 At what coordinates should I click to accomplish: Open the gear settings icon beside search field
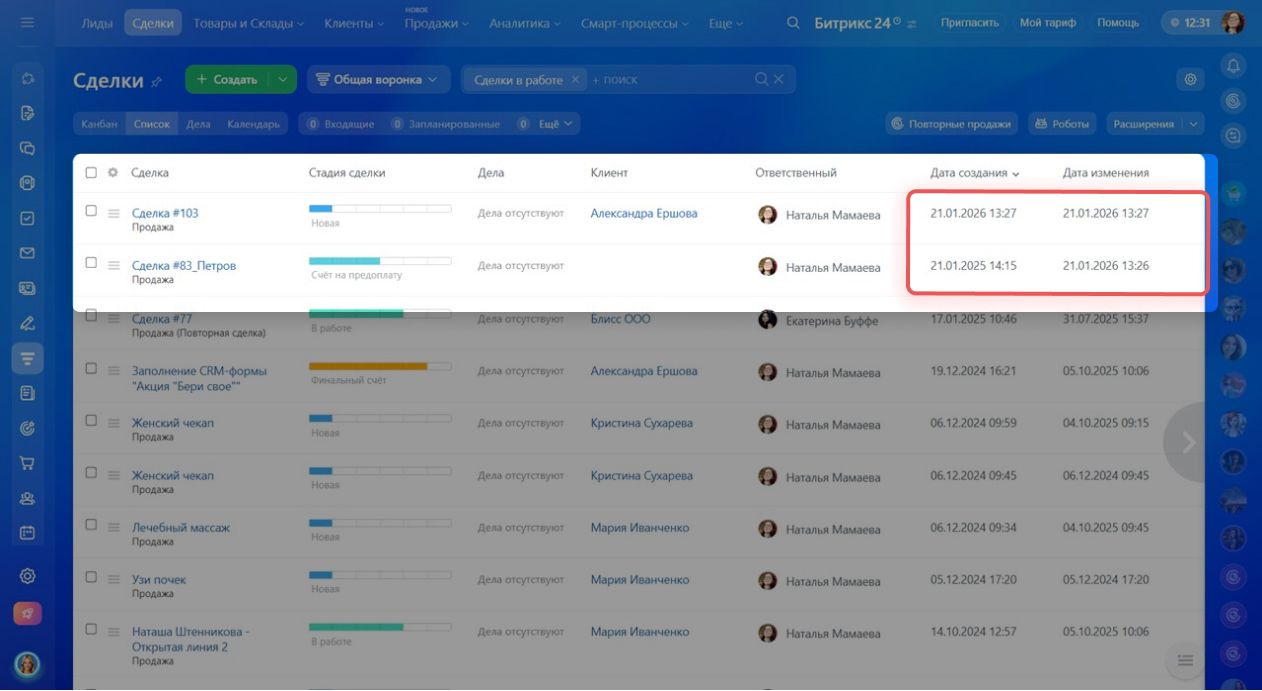[1190, 80]
